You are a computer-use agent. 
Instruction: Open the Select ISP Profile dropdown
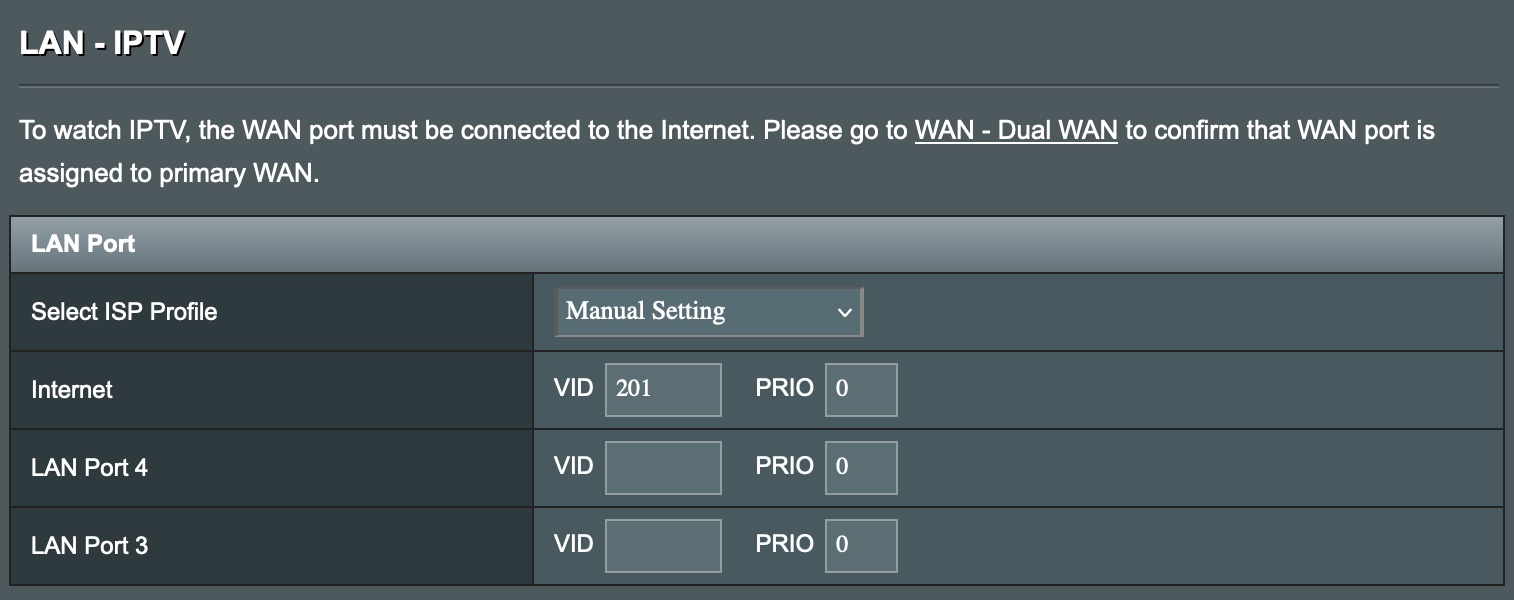[709, 311]
